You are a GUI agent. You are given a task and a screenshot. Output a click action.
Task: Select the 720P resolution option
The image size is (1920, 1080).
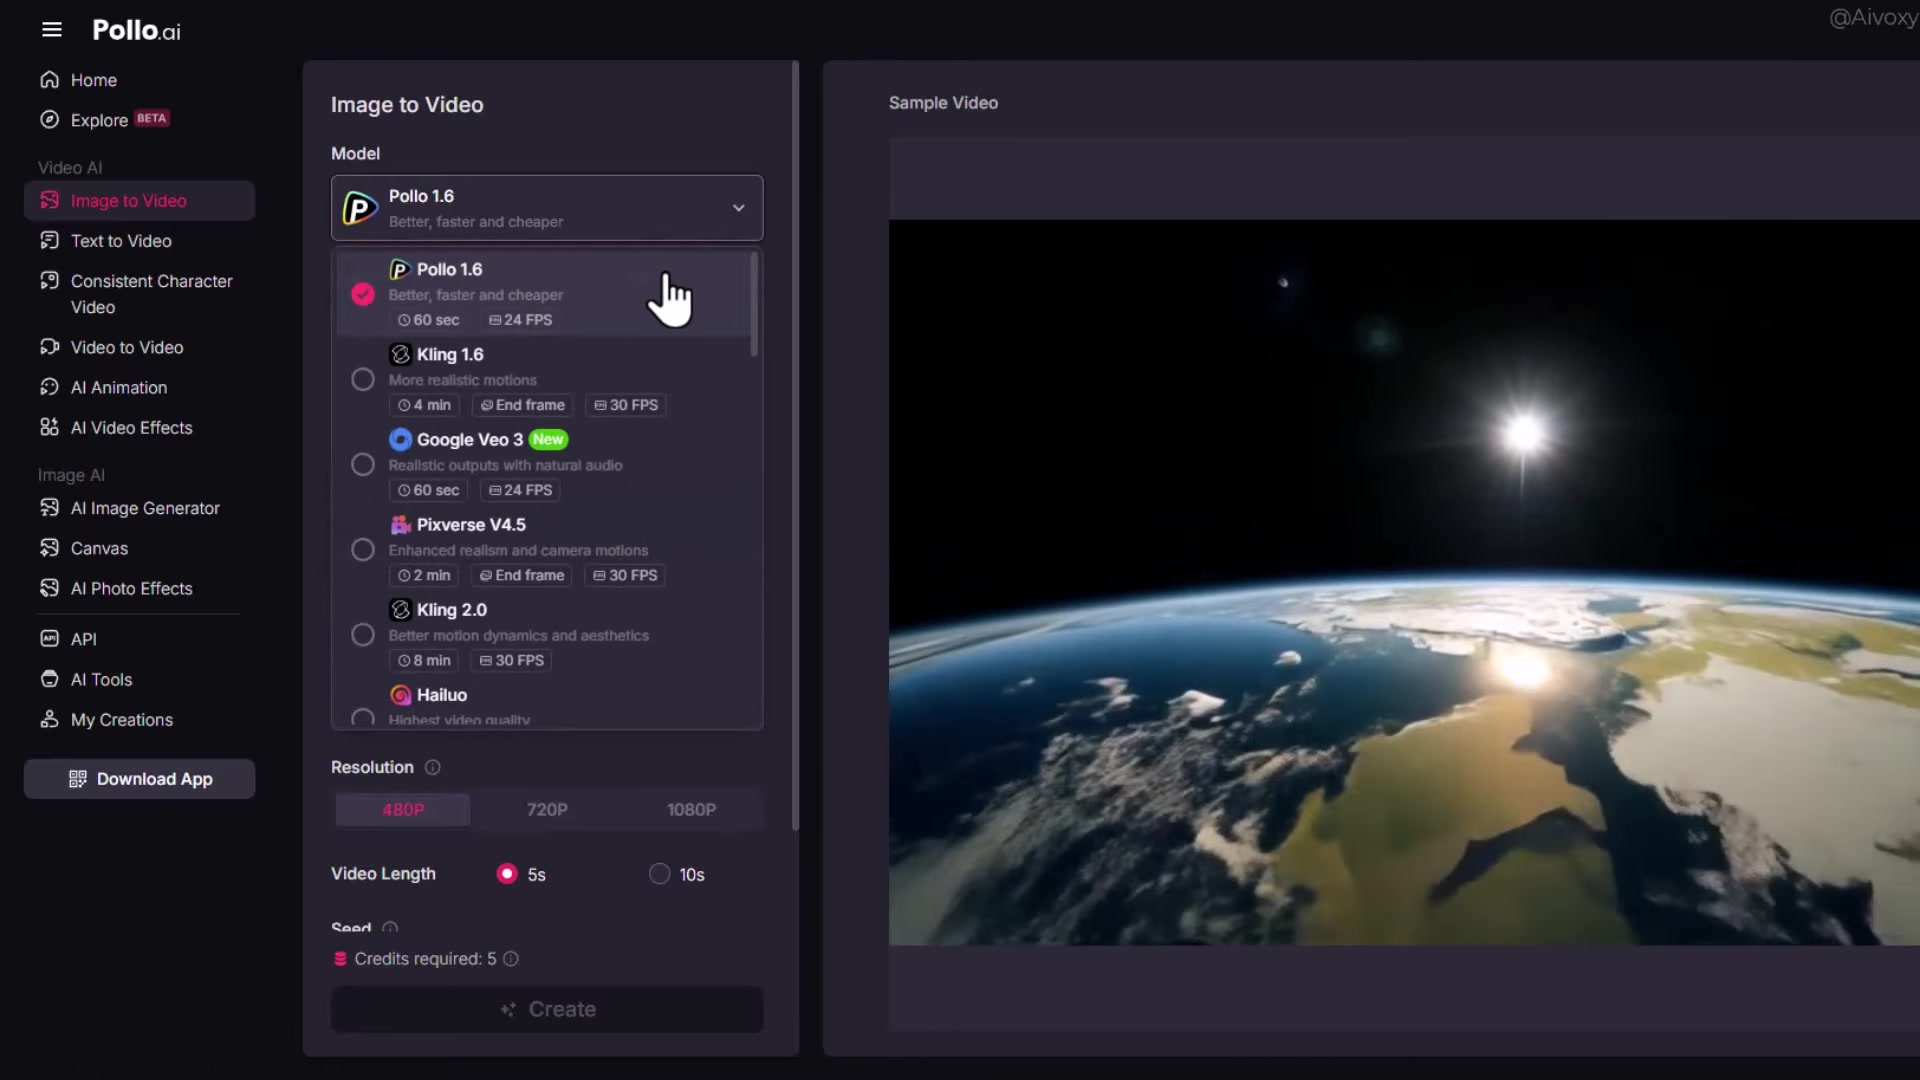pos(547,810)
